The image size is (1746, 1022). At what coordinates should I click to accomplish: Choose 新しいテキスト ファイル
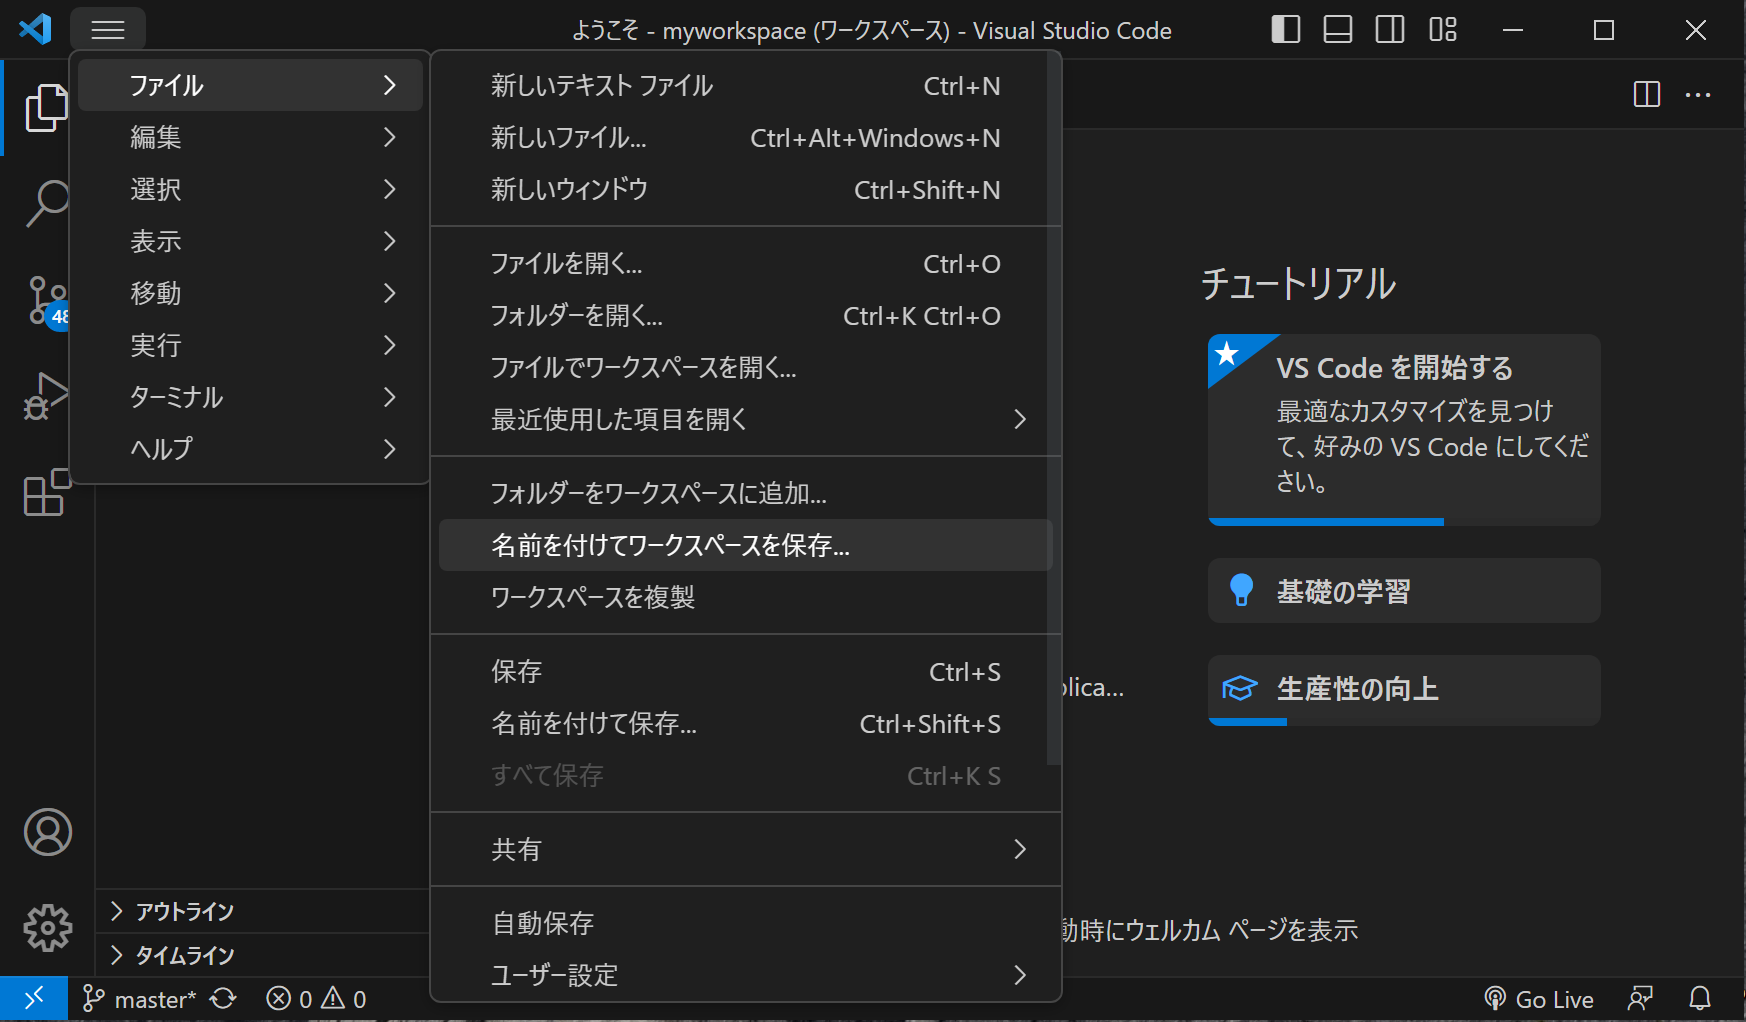[745, 85]
